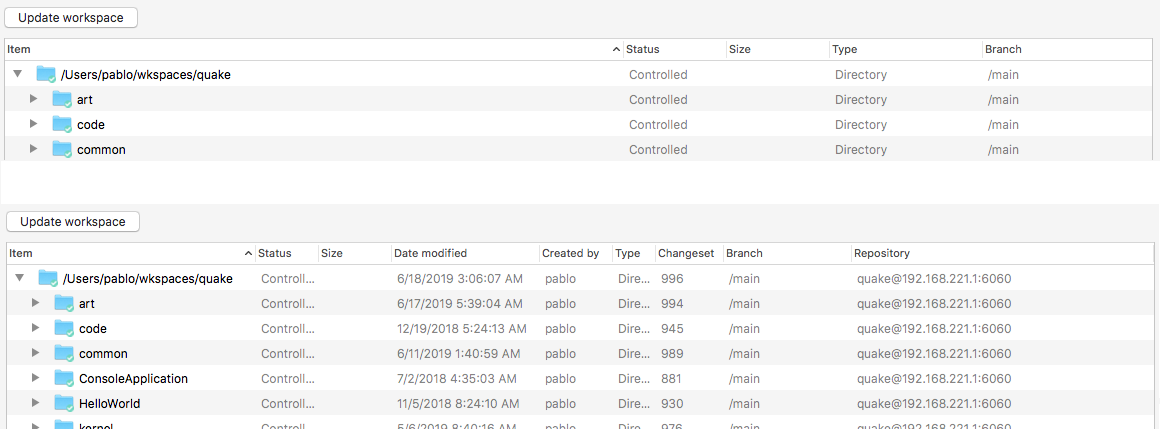
Task: Click the art folder icon in lower panel
Action: pyautogui.click(x=64, y=303)
